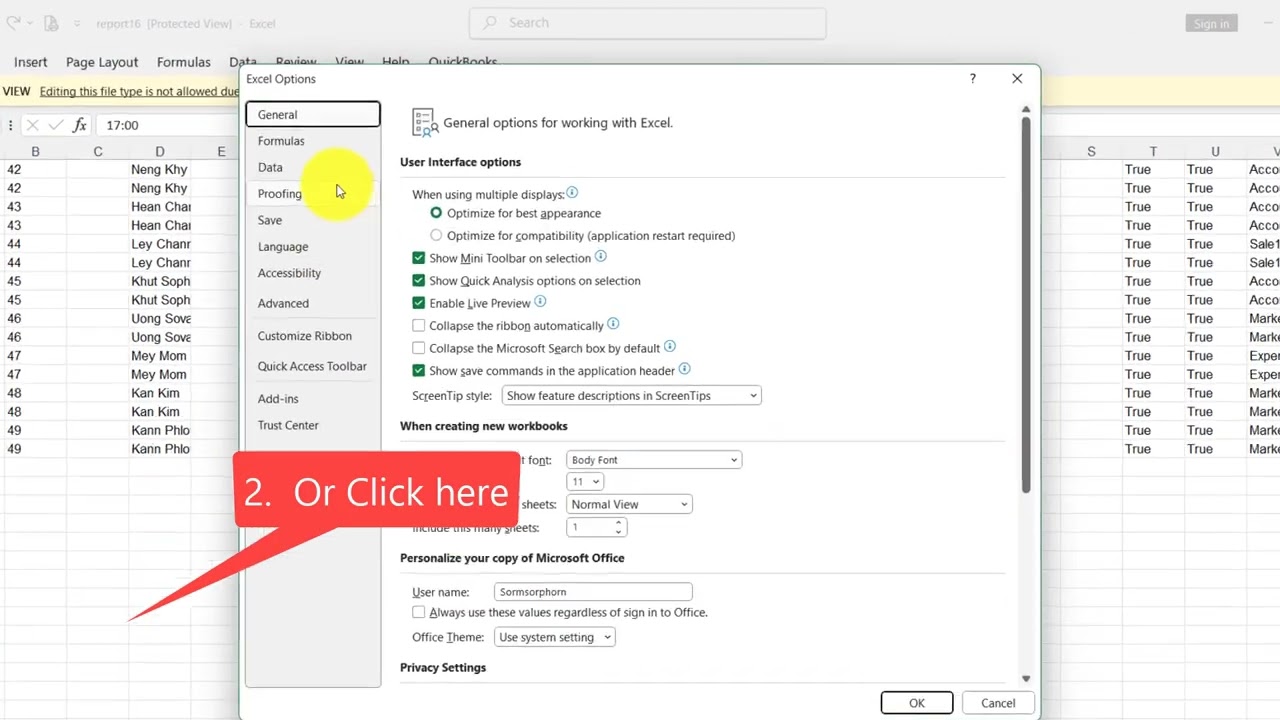The image size is (1280, 720).
Task: Select column T header in the worksheet
Action: pyautogui.click(x=1153, y=151)
